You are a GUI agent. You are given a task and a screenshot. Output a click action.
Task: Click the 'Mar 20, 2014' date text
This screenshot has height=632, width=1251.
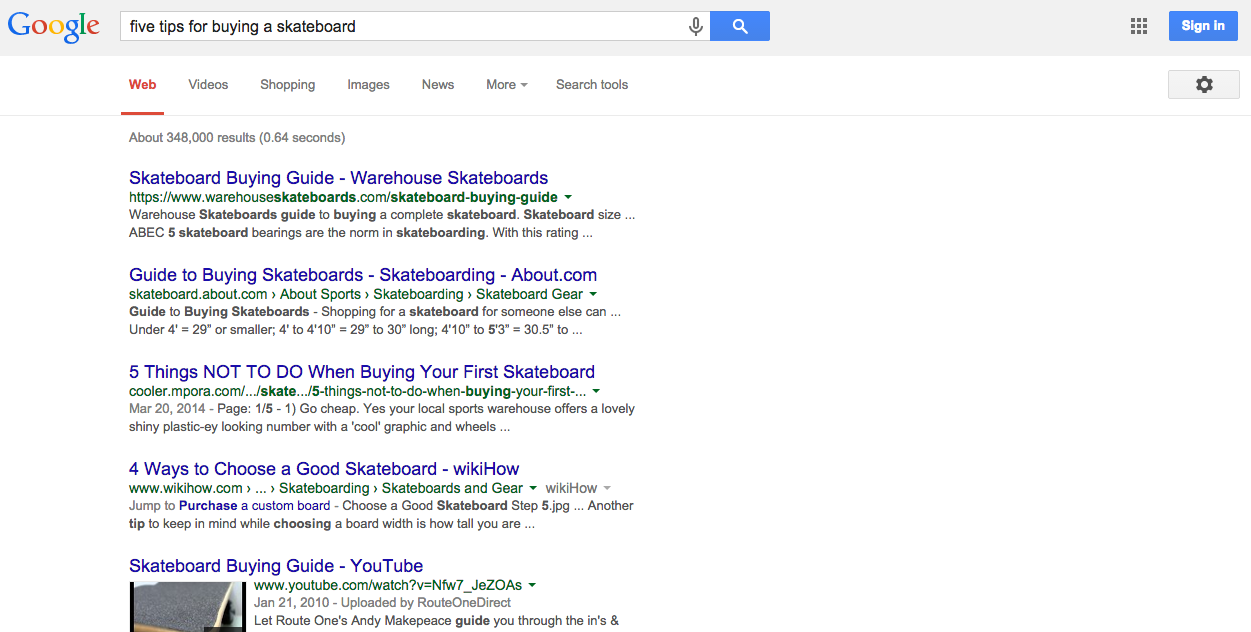pyautogui.click(x=165, y=409)
